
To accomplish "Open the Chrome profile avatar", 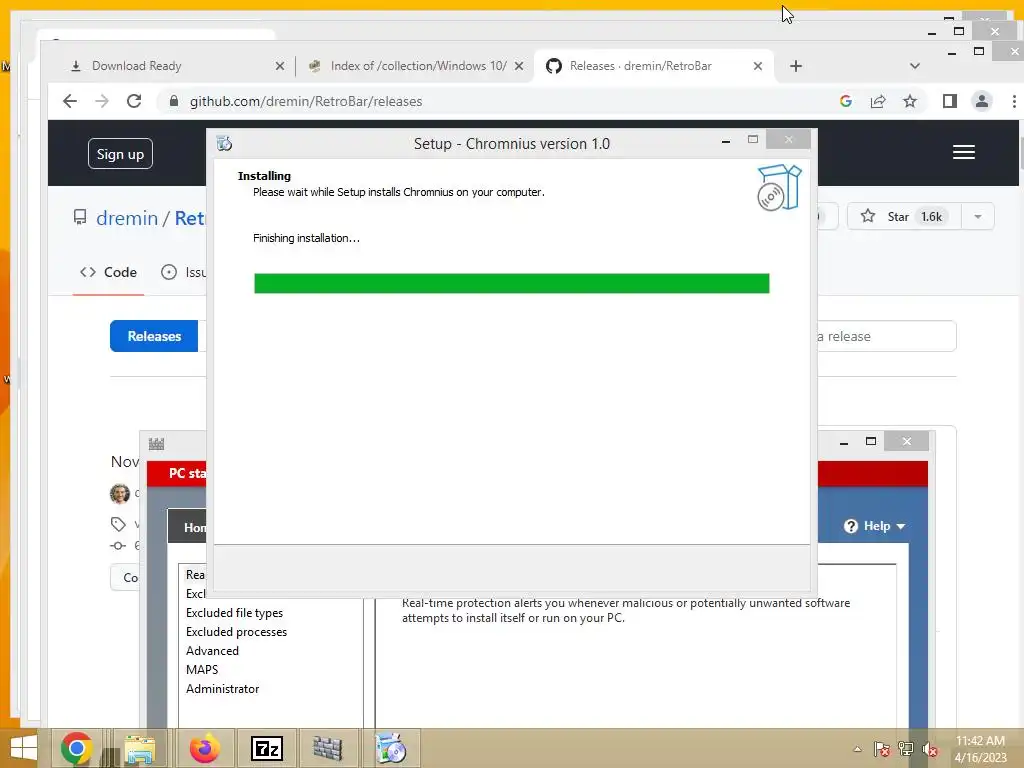I will pyautogui.click(x=982, y=101).
